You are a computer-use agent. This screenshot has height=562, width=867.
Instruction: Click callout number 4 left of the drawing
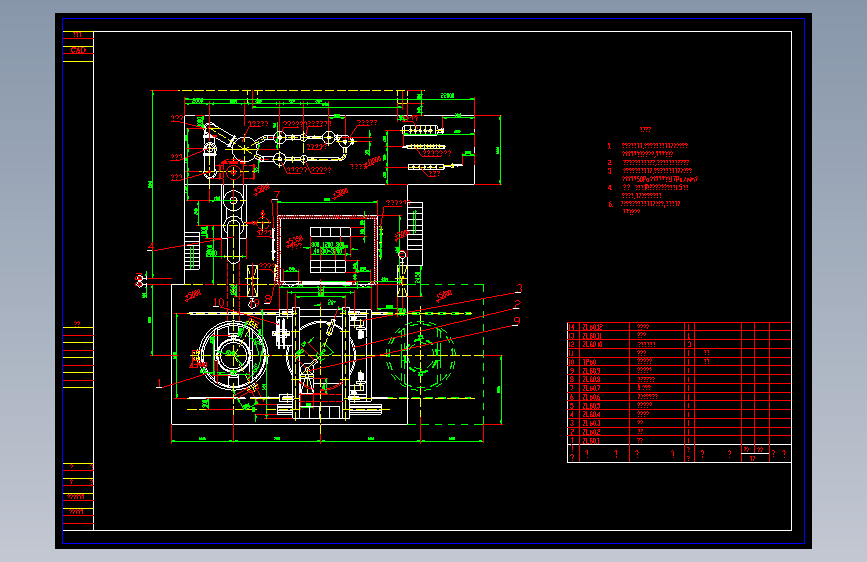(151, 247)
